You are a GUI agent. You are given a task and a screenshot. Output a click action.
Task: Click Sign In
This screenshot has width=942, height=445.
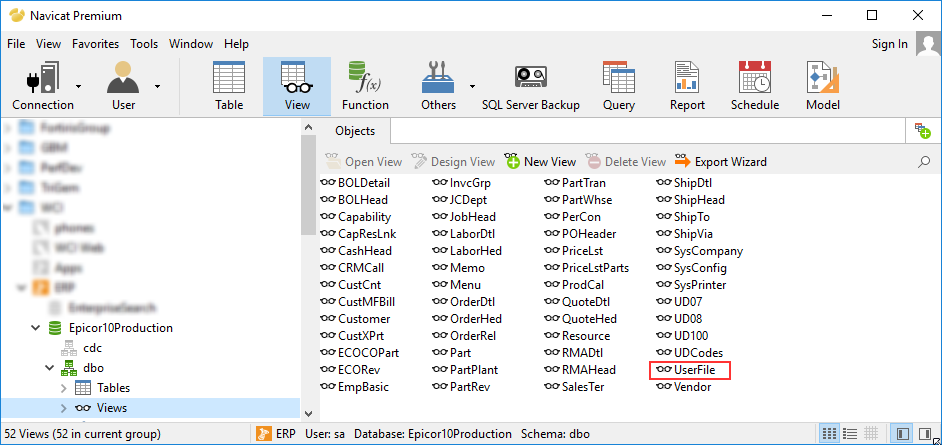point(890,44)
